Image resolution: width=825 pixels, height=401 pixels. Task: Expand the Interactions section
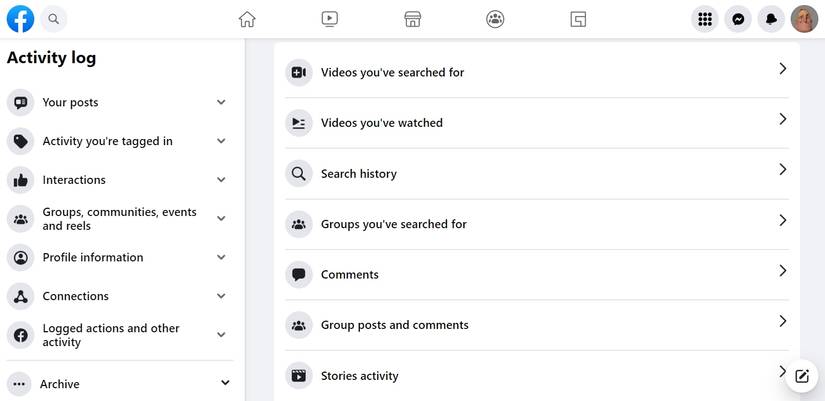(x=118, y=180)
